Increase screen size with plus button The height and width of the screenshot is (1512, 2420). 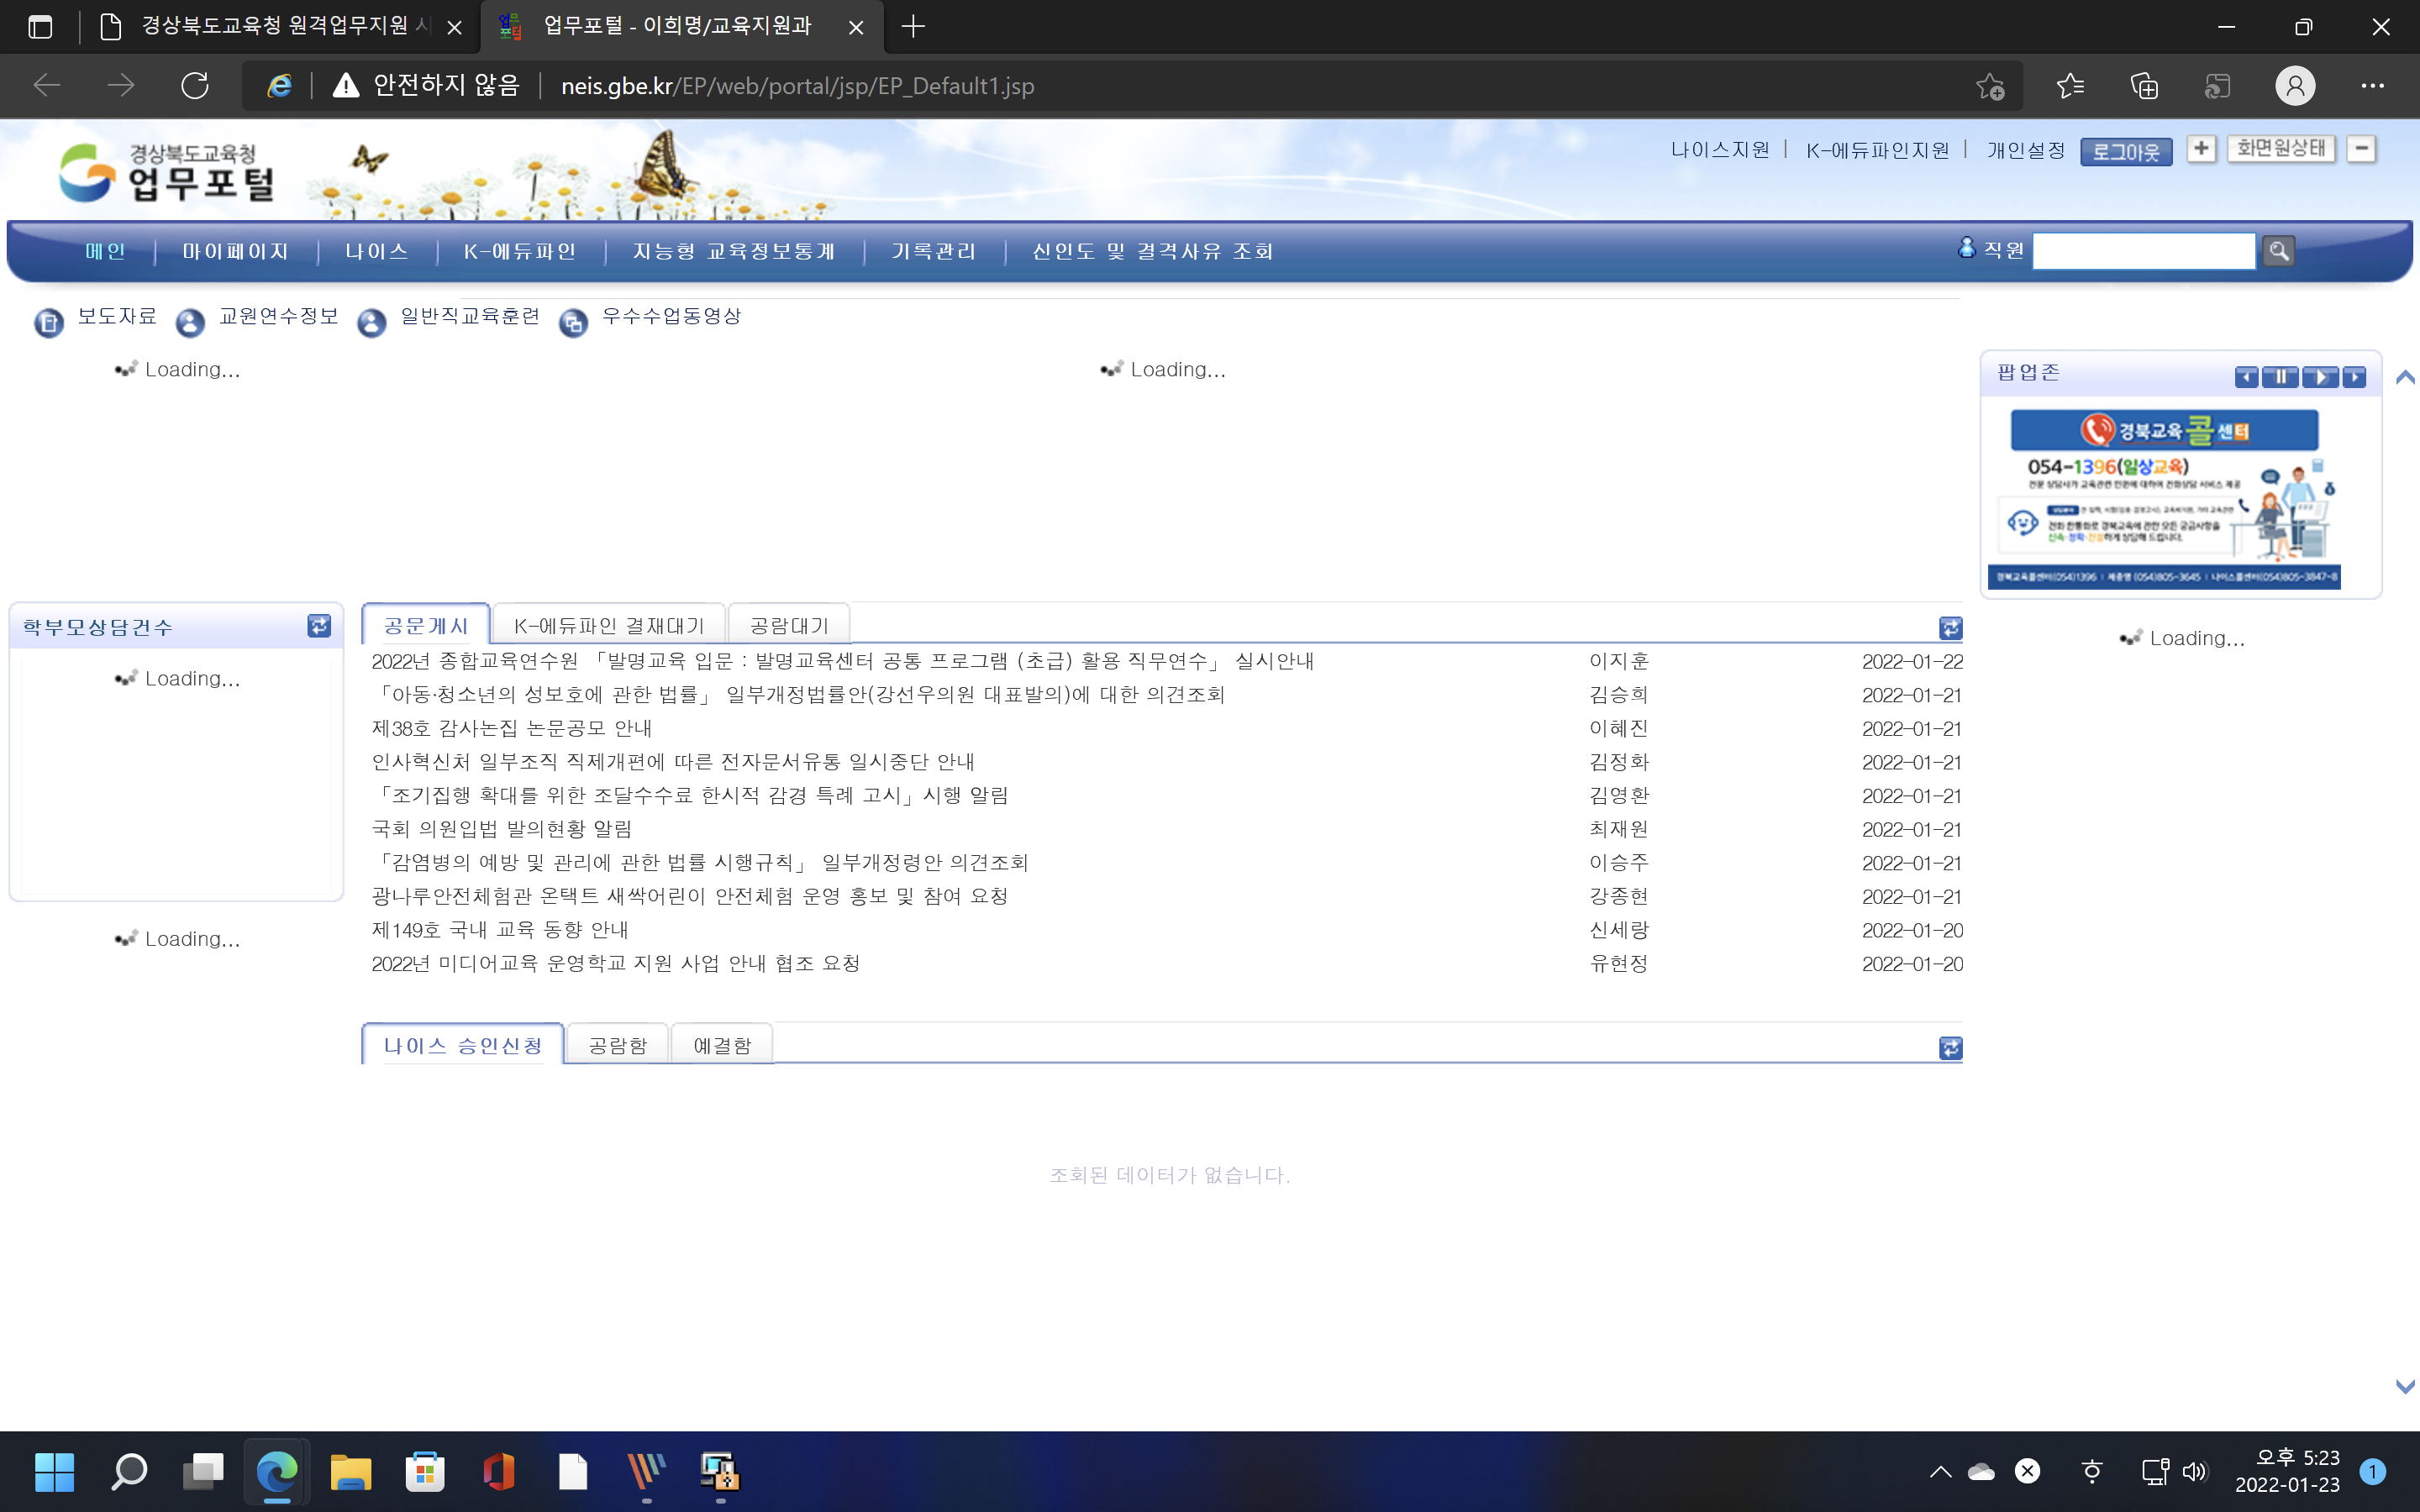coord(2200,149)
